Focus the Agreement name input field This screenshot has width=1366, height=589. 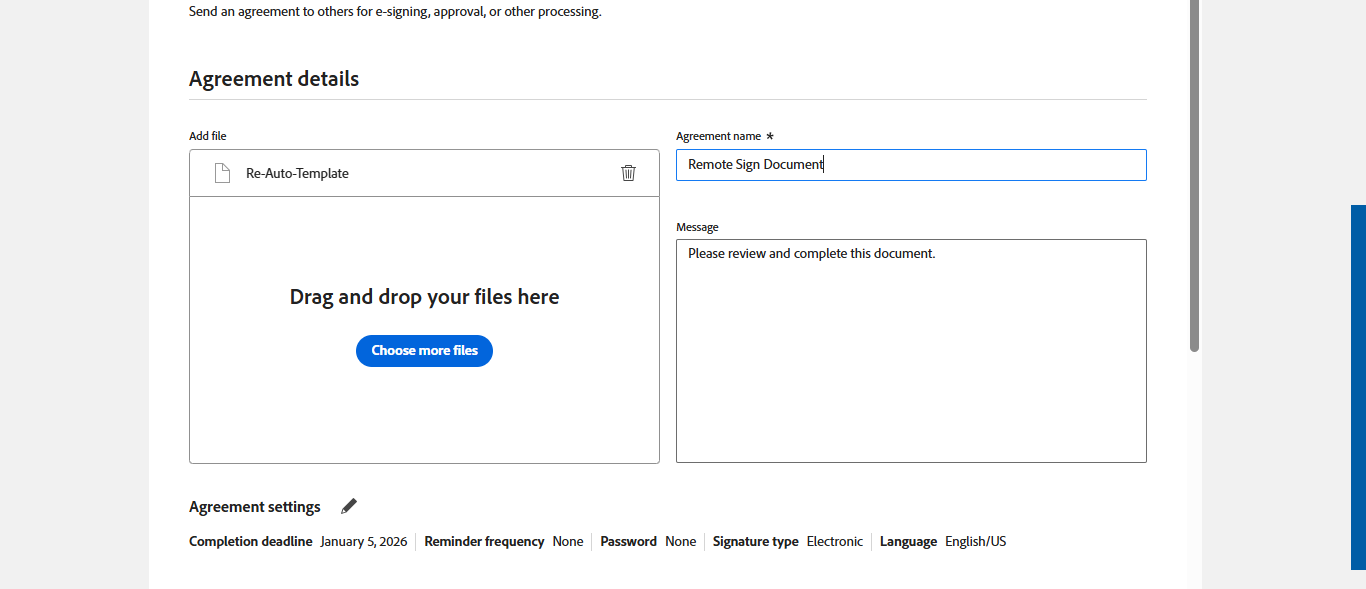point(910,165)
